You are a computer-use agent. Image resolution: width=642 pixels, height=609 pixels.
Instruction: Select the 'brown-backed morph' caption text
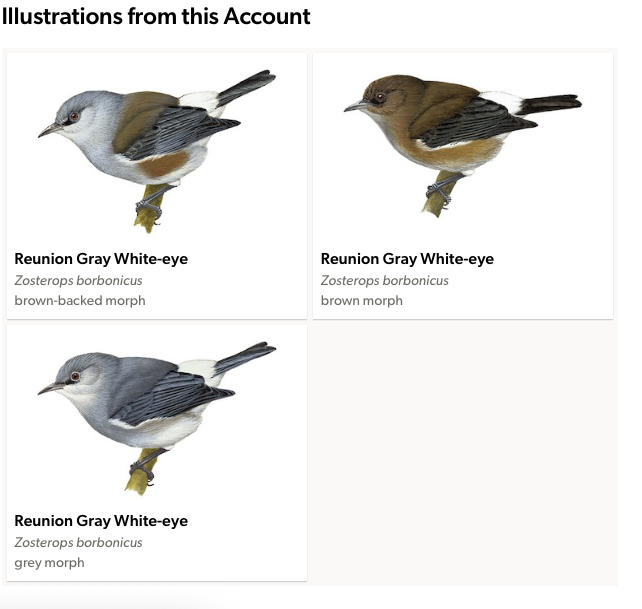[x=80, y=301]
